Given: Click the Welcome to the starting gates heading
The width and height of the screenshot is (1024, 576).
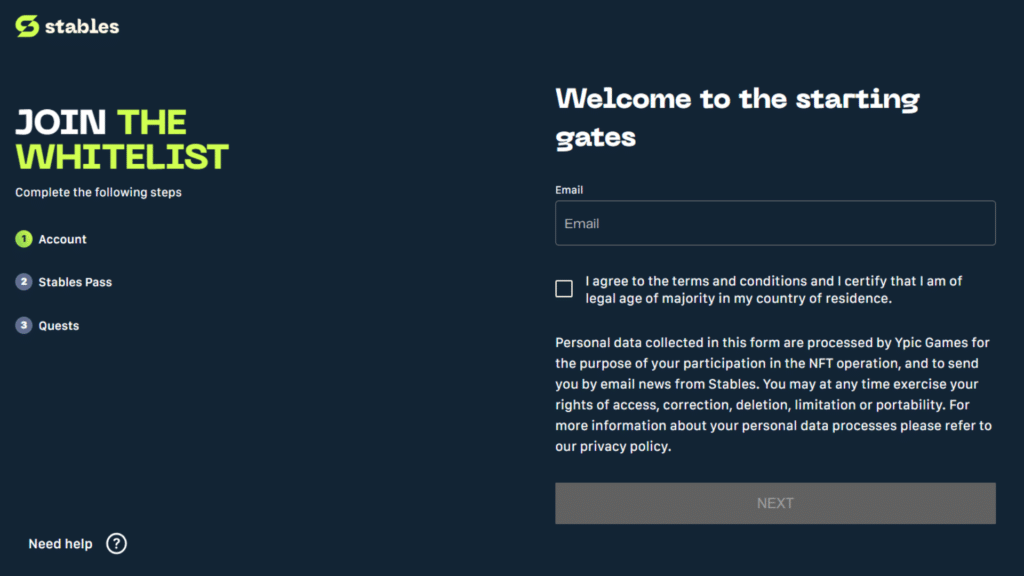Looking at the screenshot, I should point(737,118).
